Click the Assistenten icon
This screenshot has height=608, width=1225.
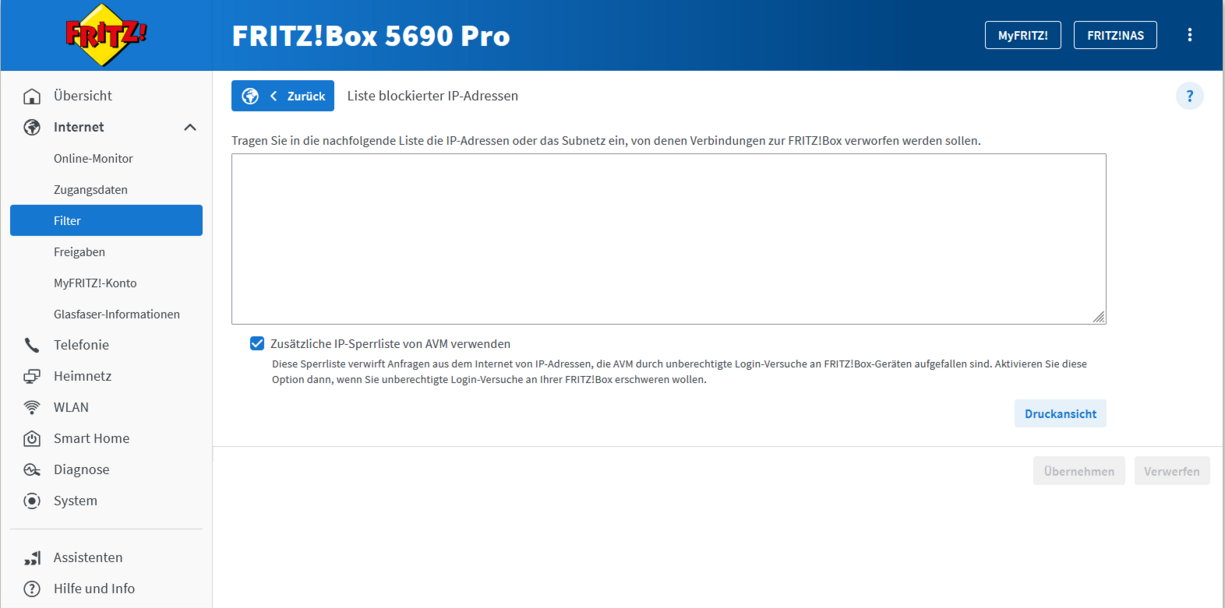(x=32, y=558)
